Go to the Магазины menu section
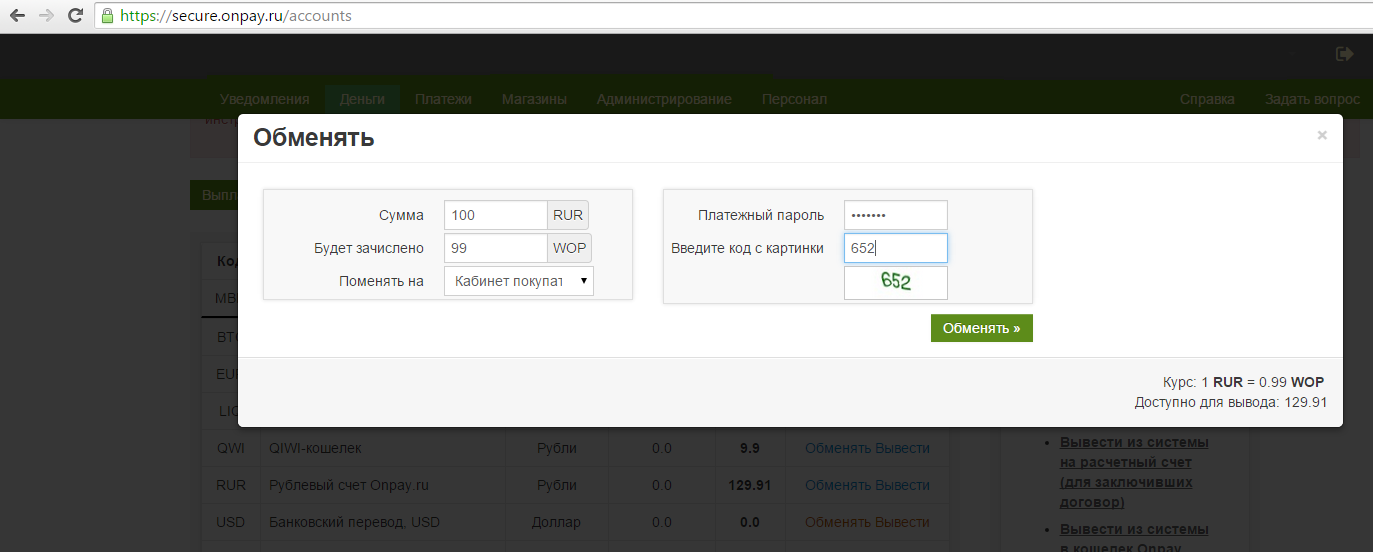Screen dimensions: 1373x552 pyautogui.click(x=534, y=99)
